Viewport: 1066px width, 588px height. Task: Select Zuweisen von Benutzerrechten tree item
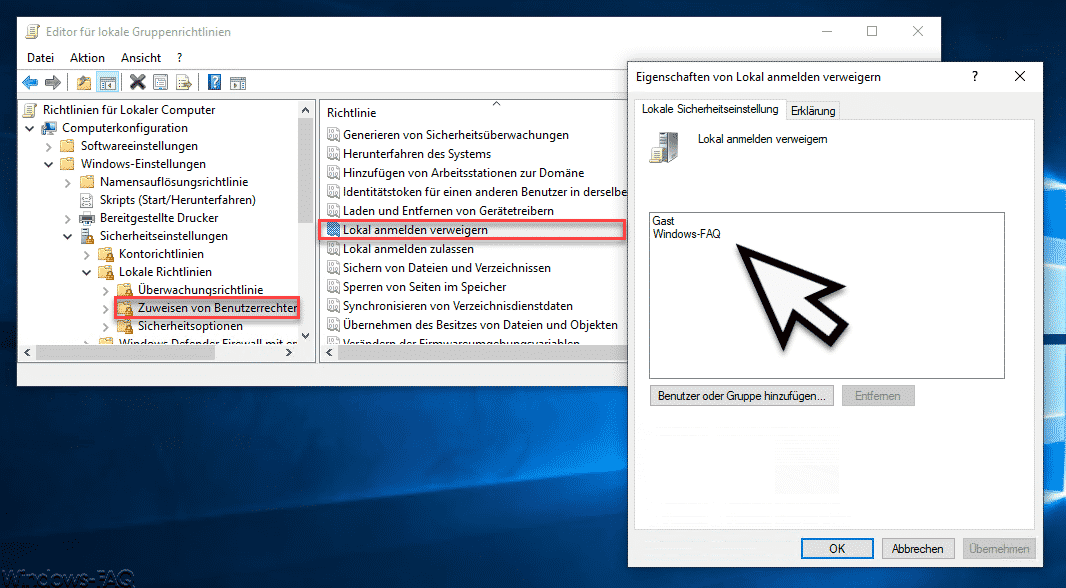point(217,308)
